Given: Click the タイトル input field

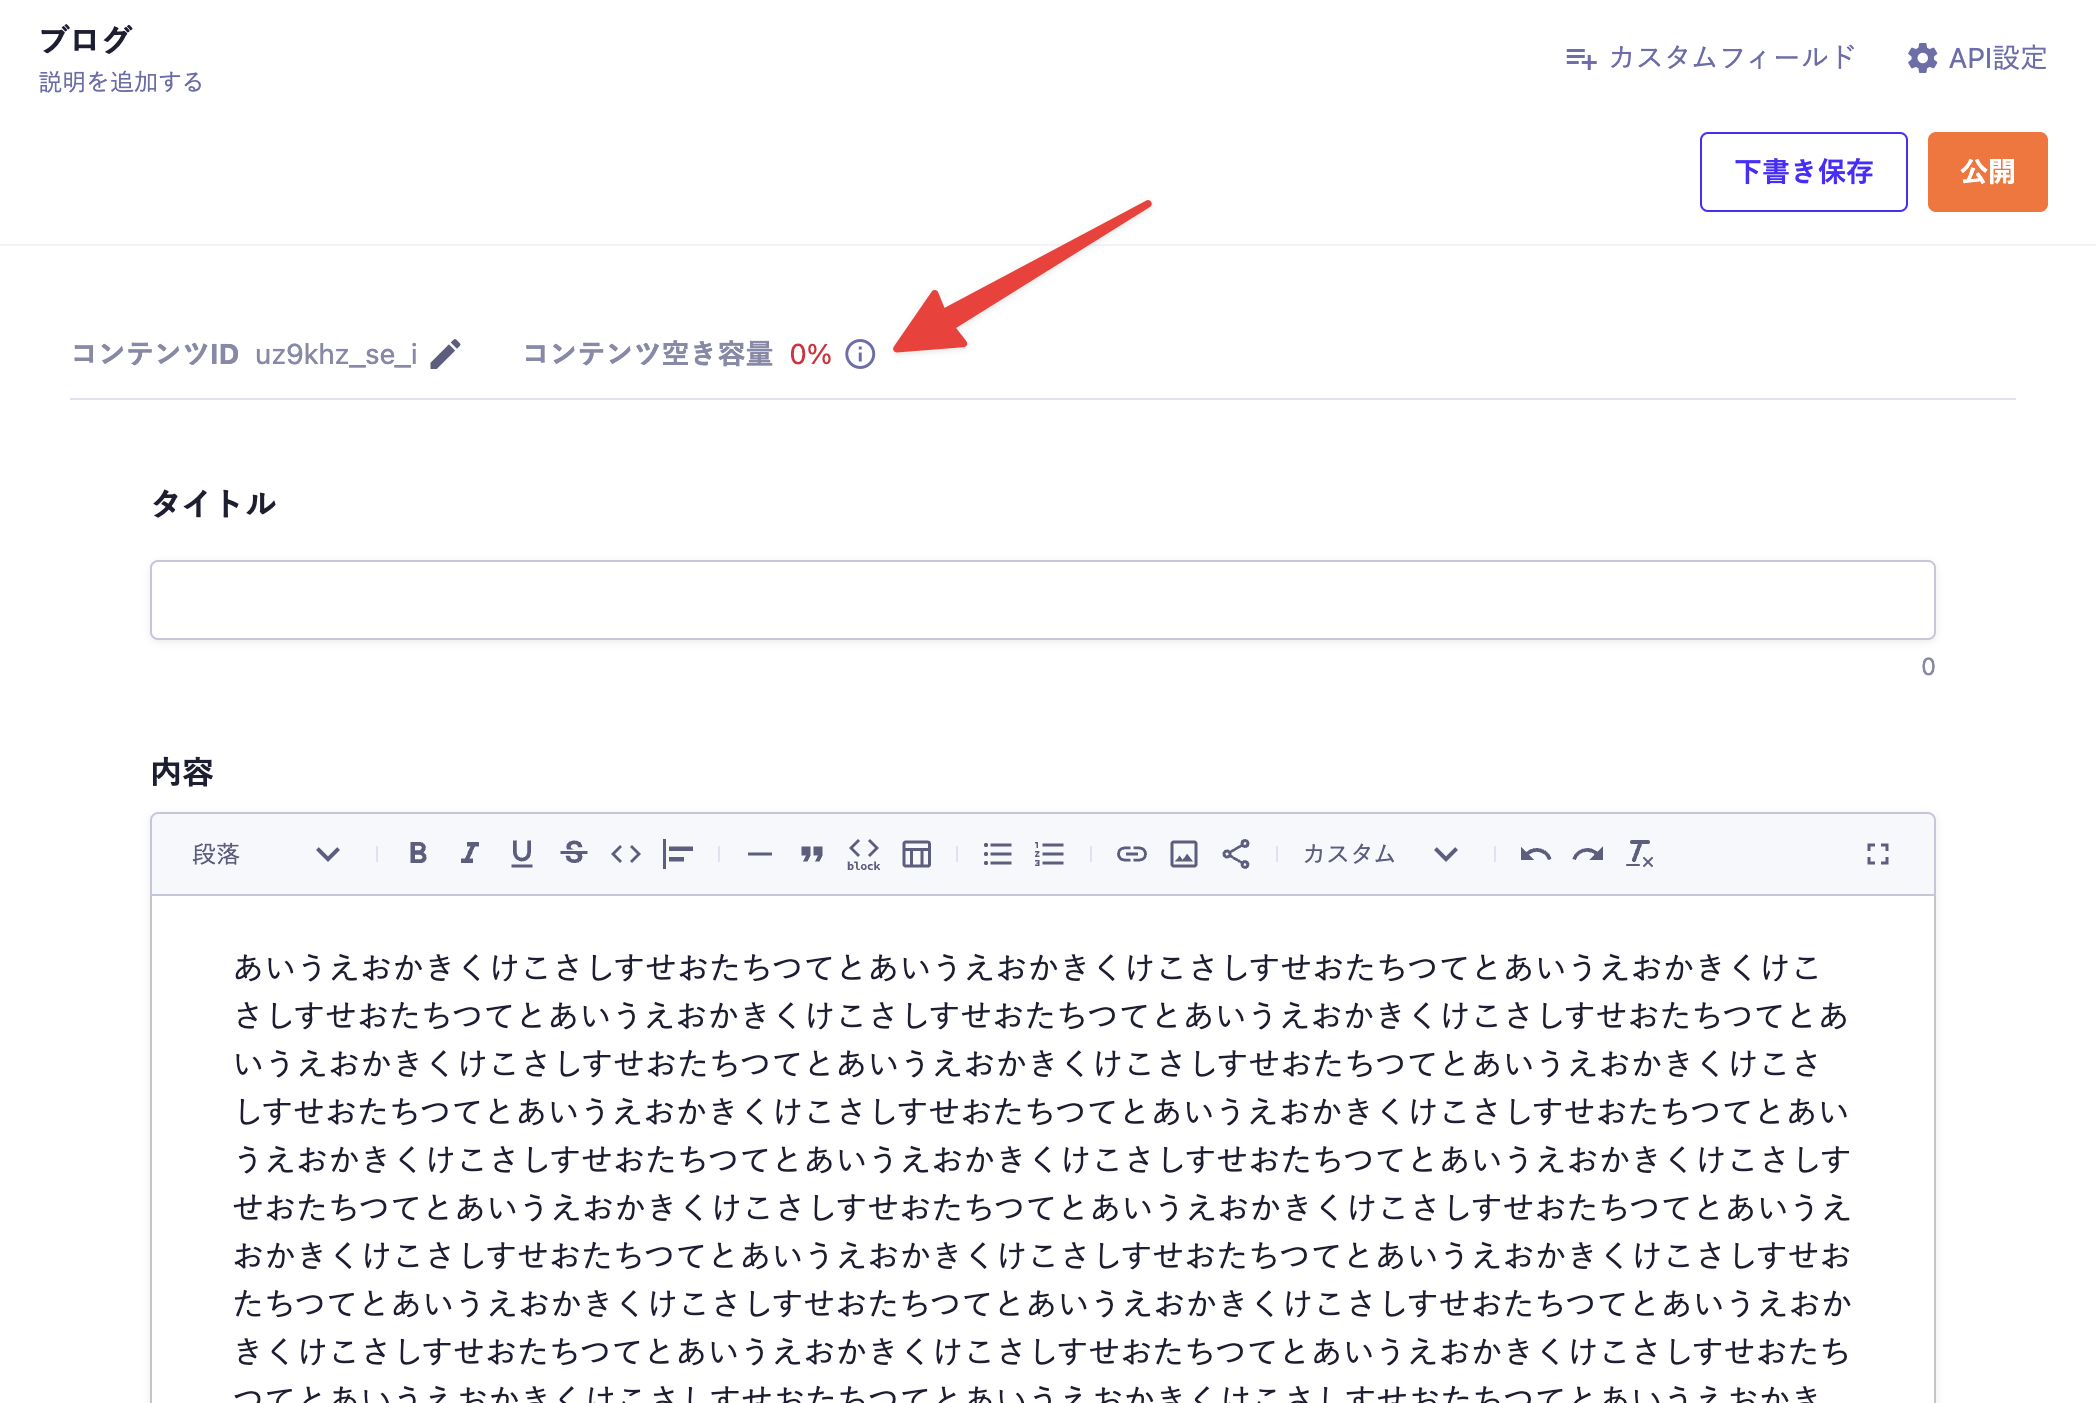Looking at the screenshot, I should pyautogui.click(x=1042, y=600).
